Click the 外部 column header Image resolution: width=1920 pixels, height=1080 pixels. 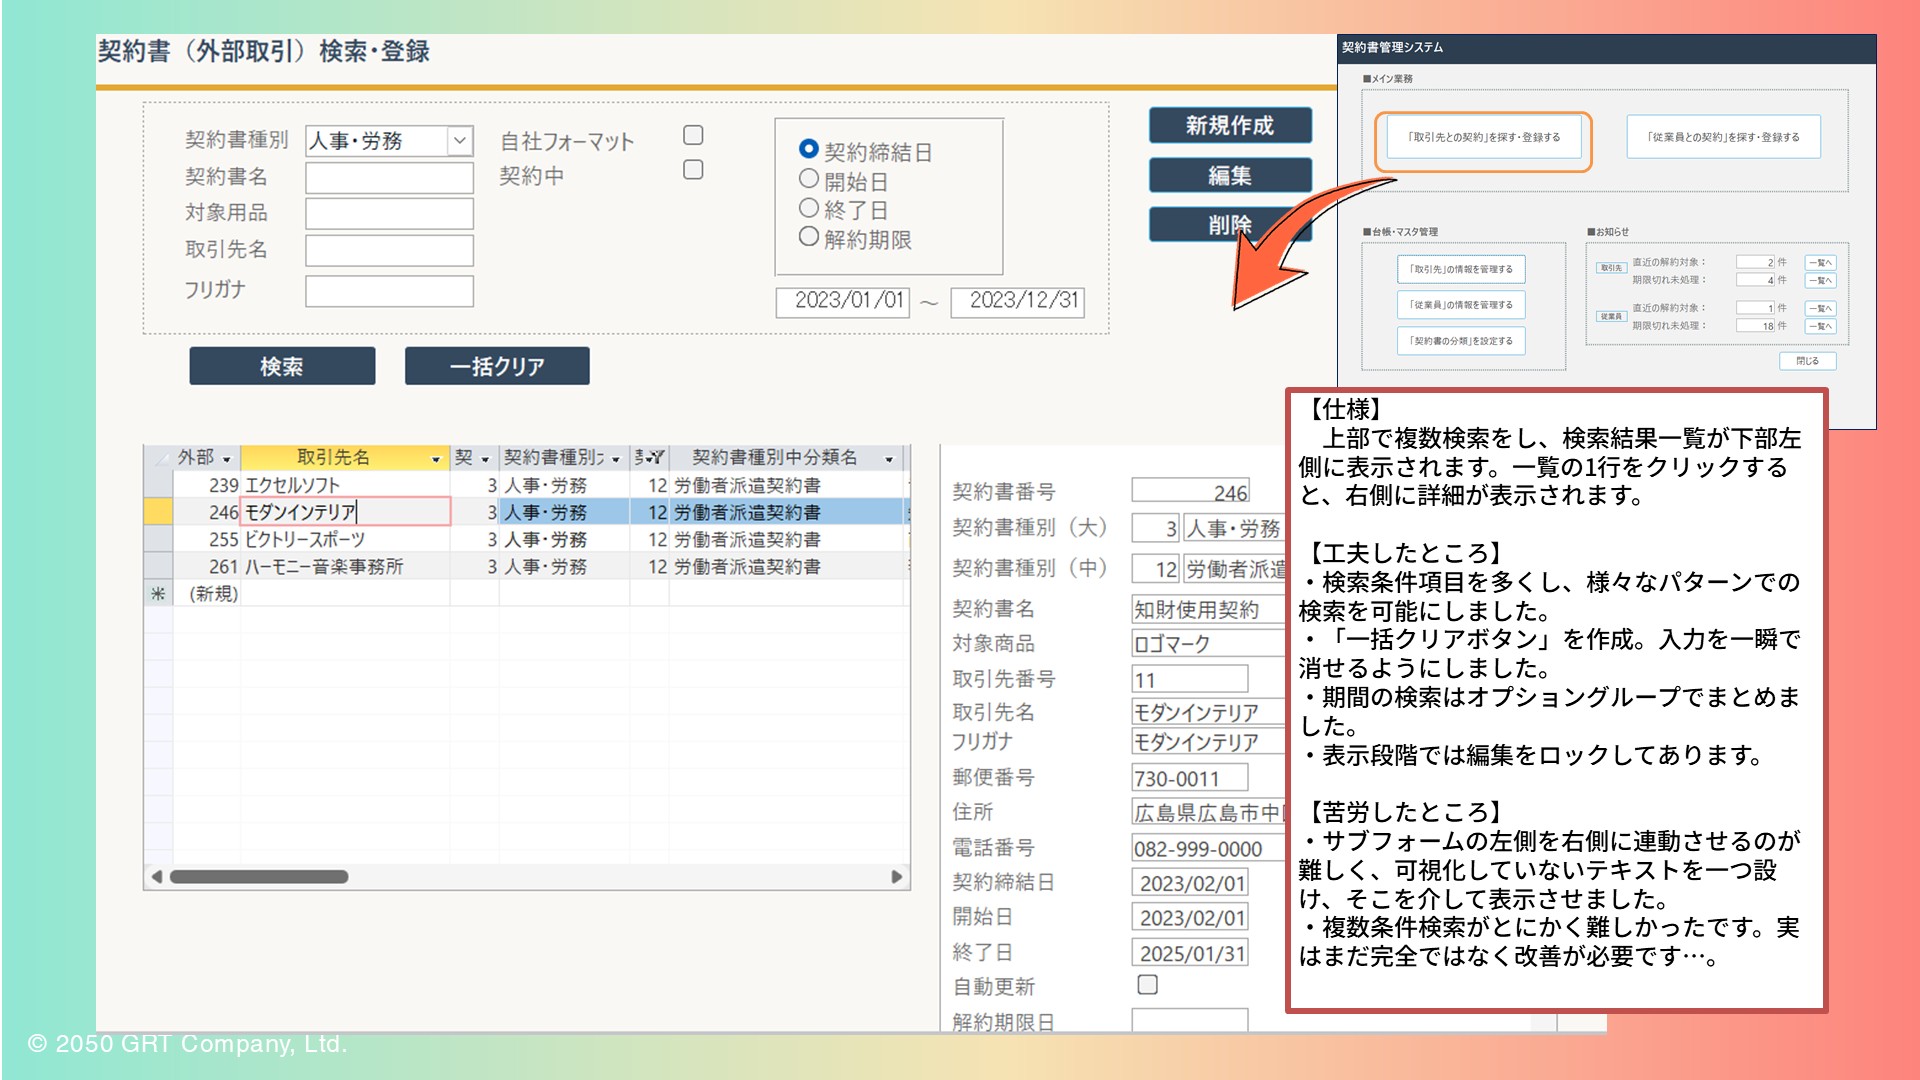coord(196,458)
